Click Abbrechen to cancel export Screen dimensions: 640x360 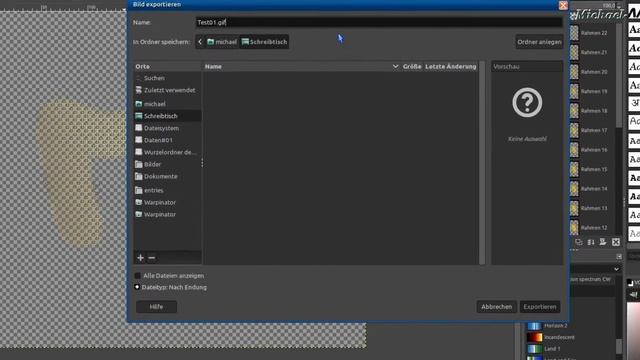(x=496, y=307)
